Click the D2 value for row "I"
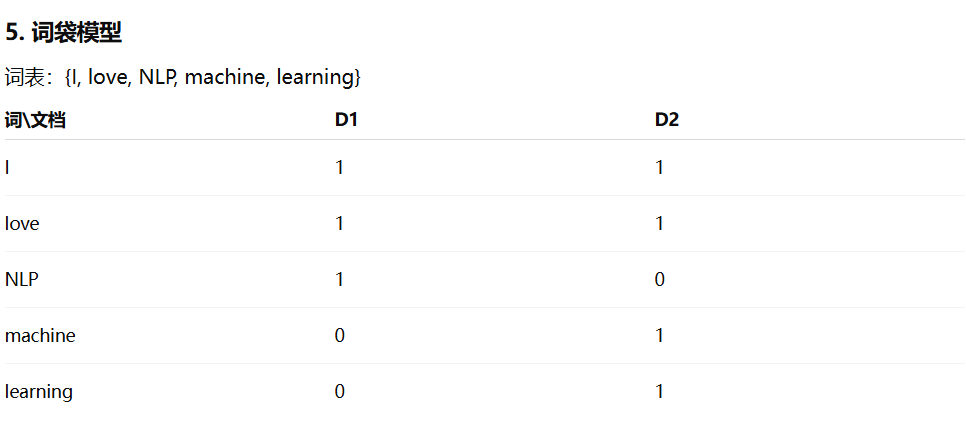Viewport: 966px width, 437px height. tap(660, 168)
